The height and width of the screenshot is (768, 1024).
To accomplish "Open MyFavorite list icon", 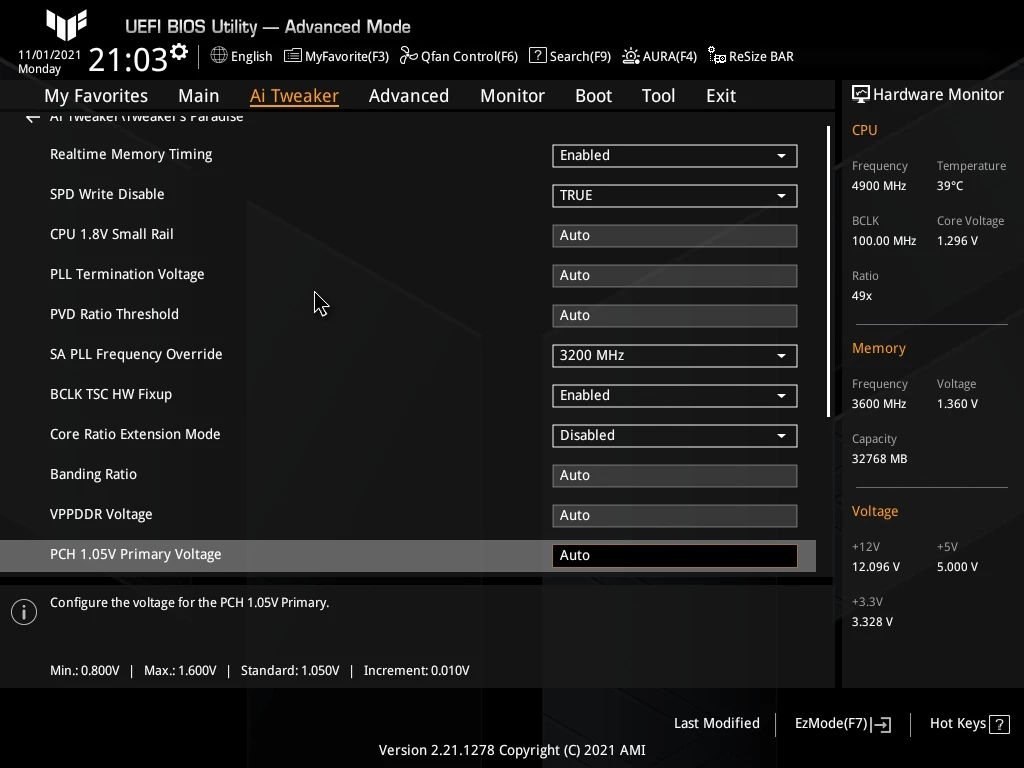I will click(293, 56).
